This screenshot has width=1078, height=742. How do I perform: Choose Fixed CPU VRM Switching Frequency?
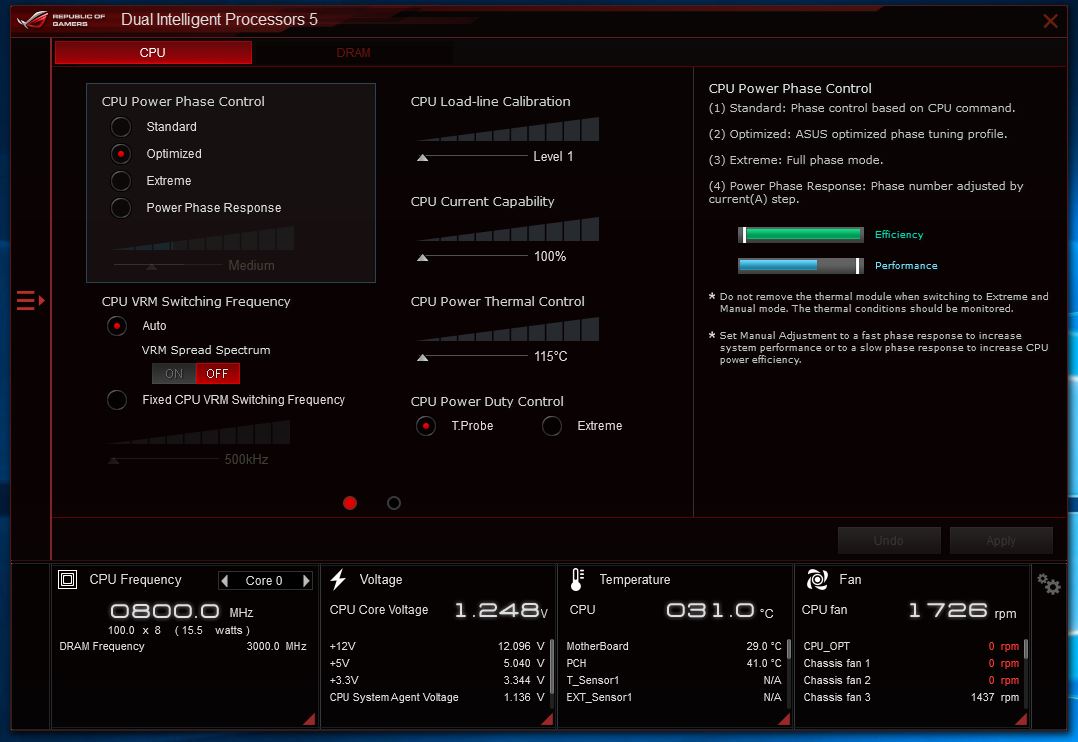118,400
